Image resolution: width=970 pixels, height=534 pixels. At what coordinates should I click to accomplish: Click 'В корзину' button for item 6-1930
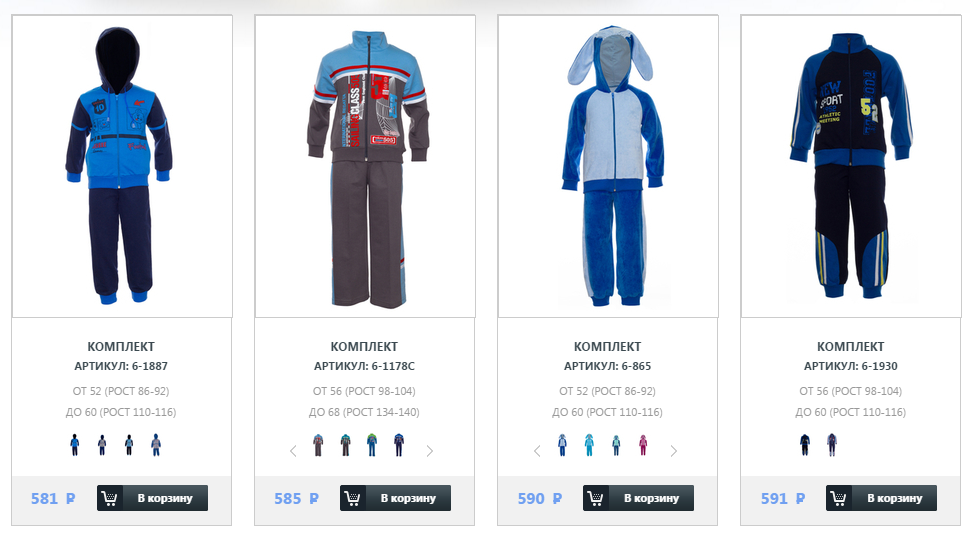[x=882, y=498]
